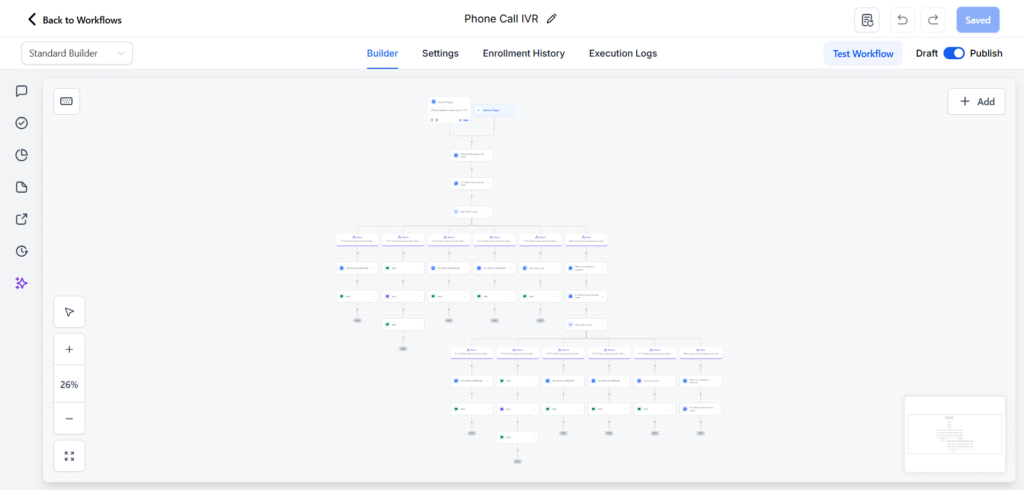Open the clock history sidebar icon

tap(22, 252)
